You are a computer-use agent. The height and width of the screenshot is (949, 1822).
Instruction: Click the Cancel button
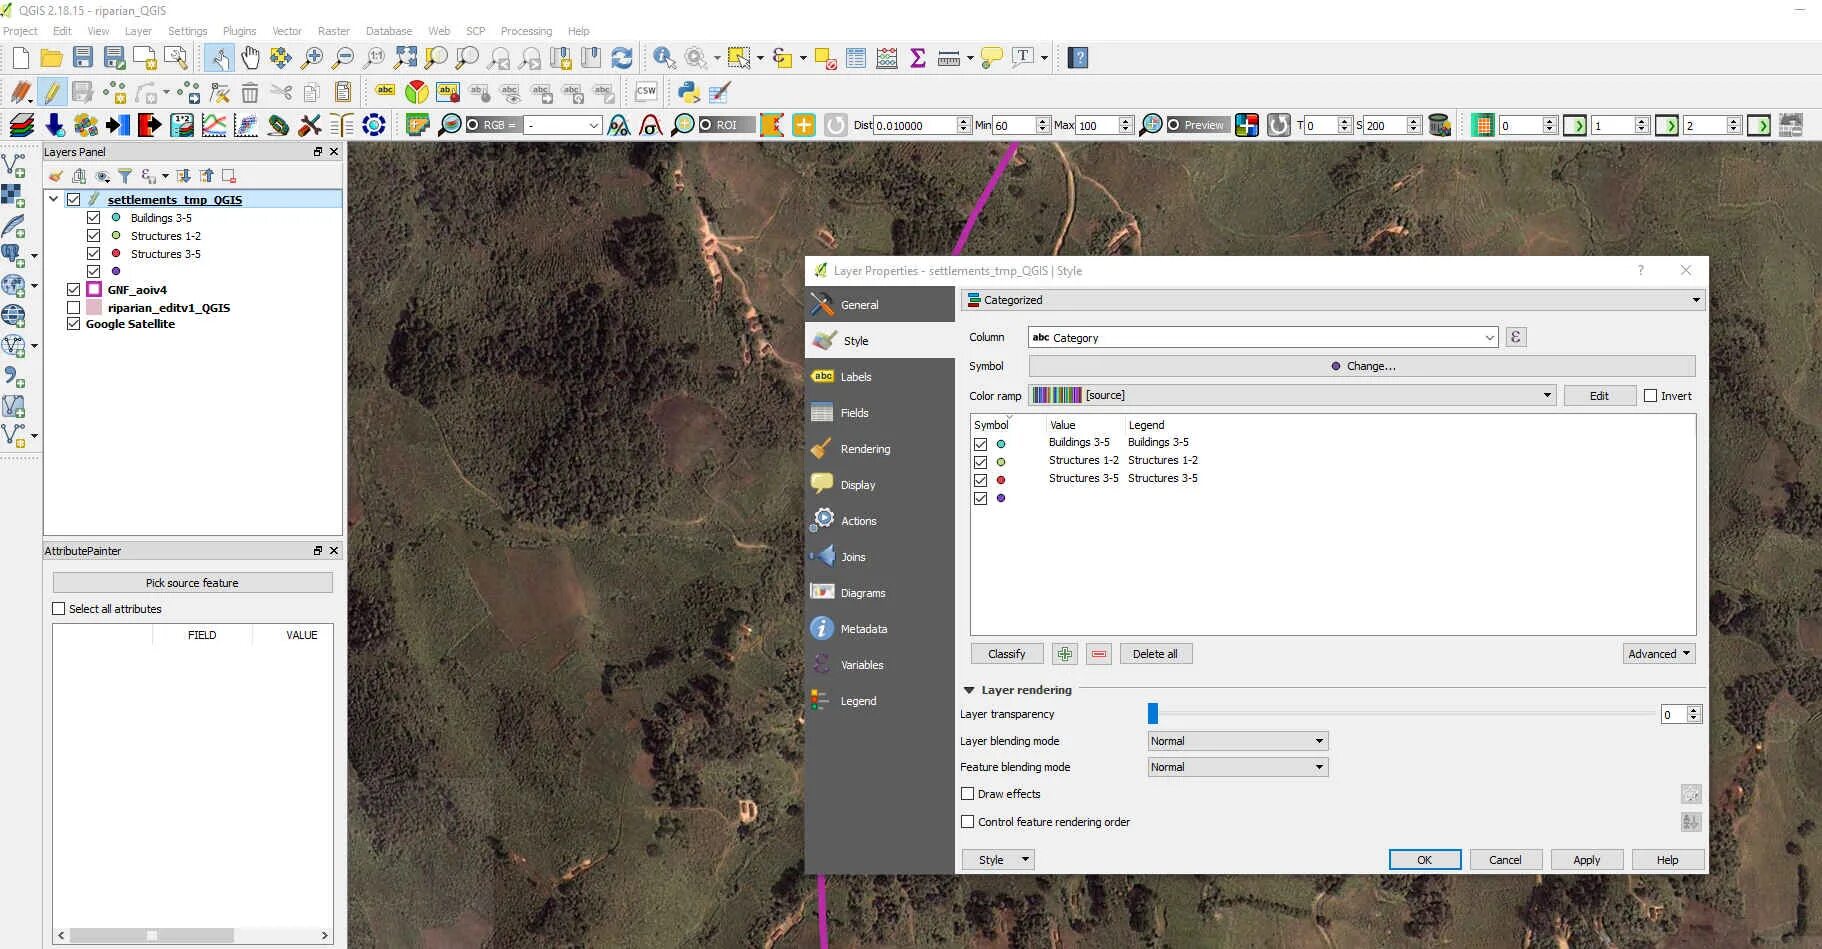pyautogui.click(x=1506, y=860)
